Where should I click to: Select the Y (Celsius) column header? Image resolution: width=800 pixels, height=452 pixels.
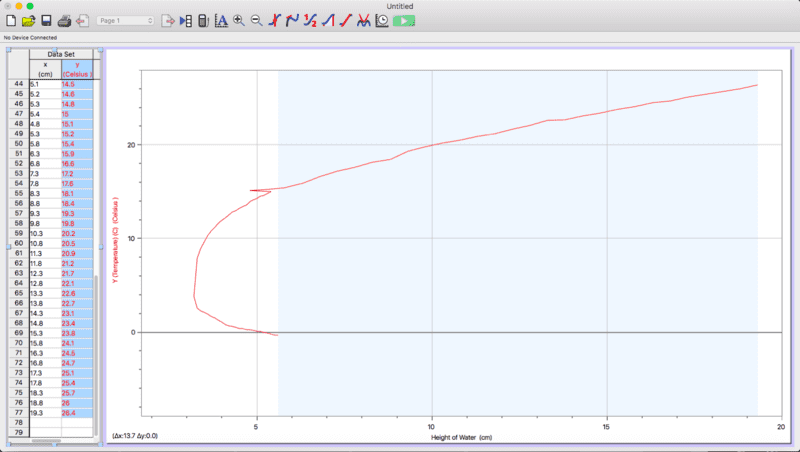[x=77, y=69]
